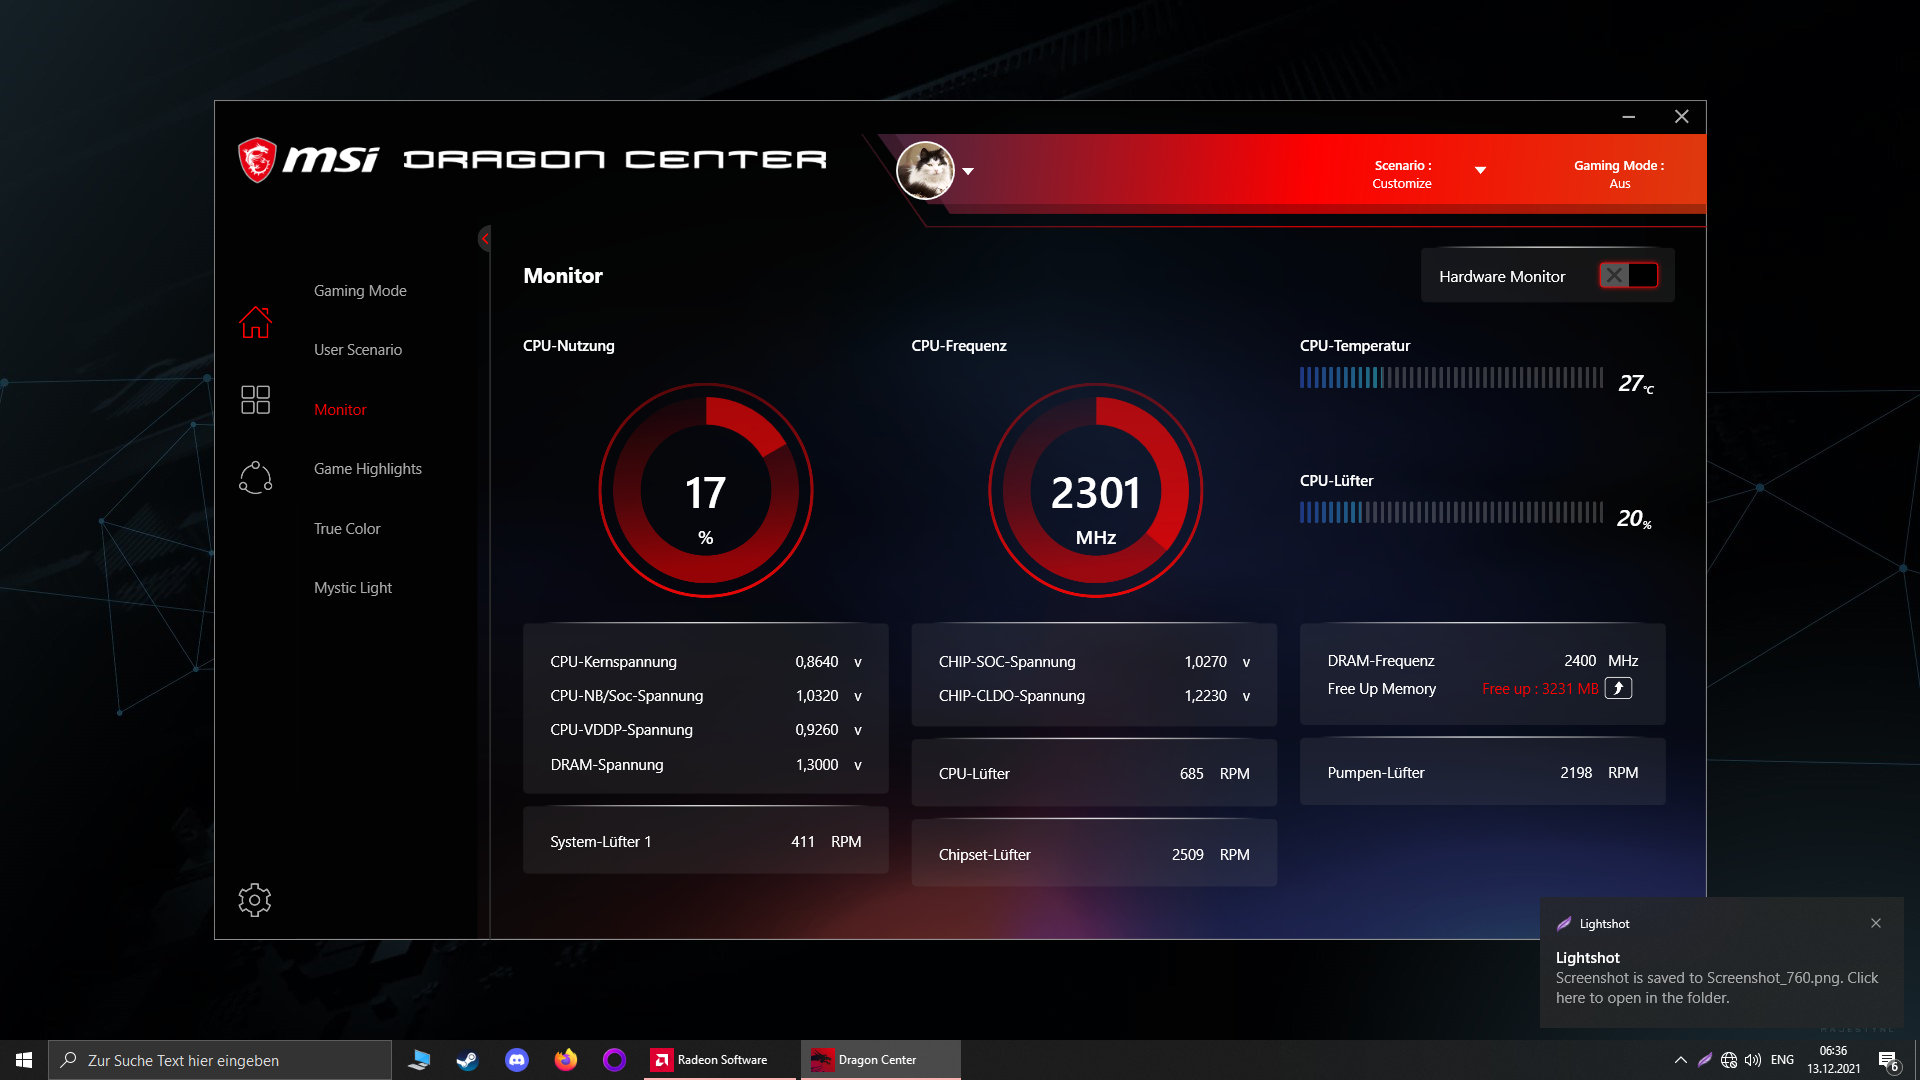Expand the Scenario Customize dropdown arrow

pos(1480,170)
